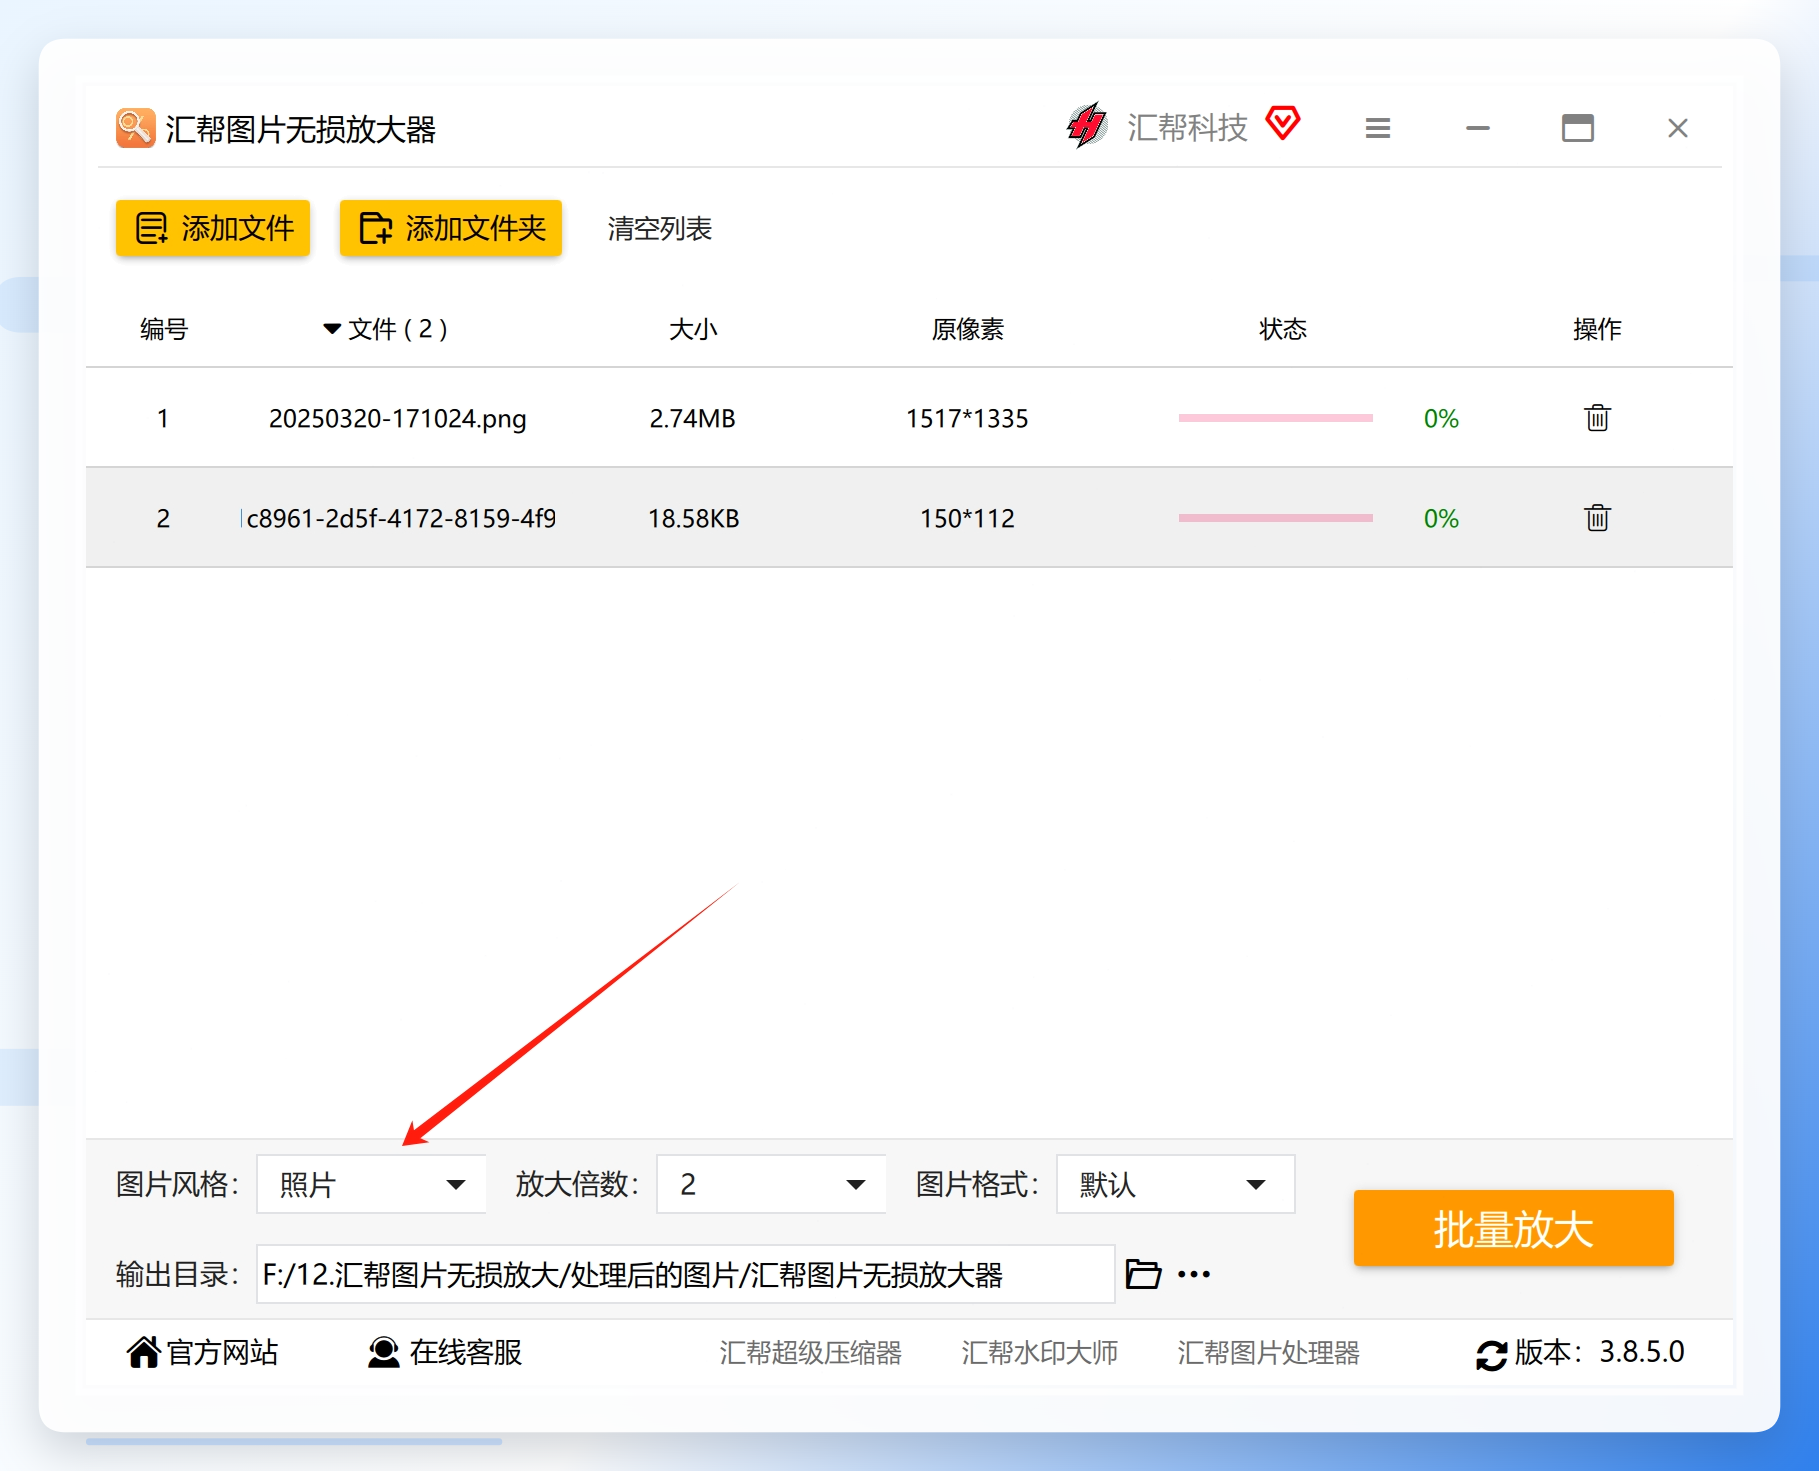1819x1471 pixels.
Task: Open the hamburger menu icon
Action: [x=1378, y=128]
